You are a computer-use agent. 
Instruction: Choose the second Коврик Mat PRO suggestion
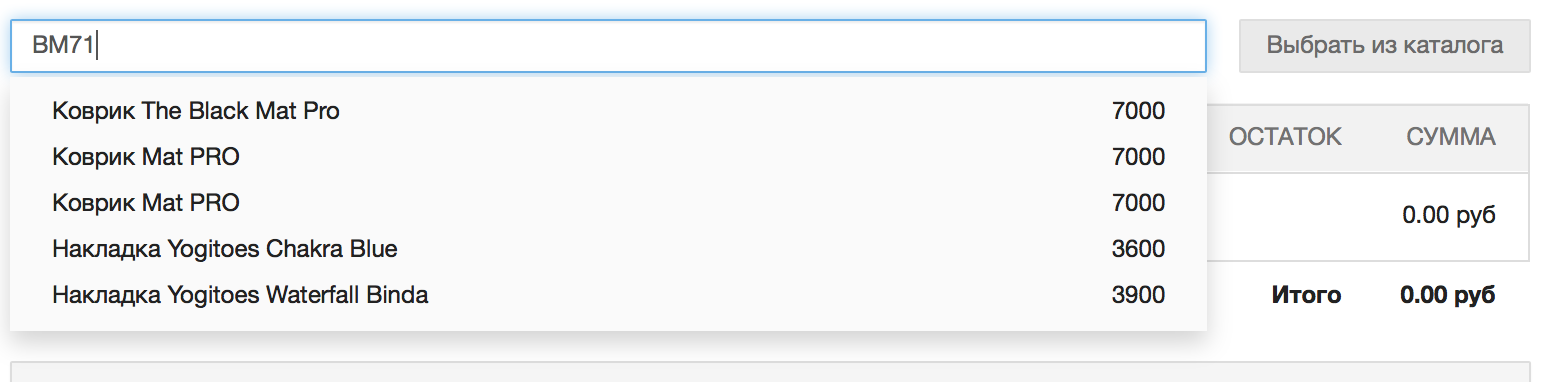(608, 203)
